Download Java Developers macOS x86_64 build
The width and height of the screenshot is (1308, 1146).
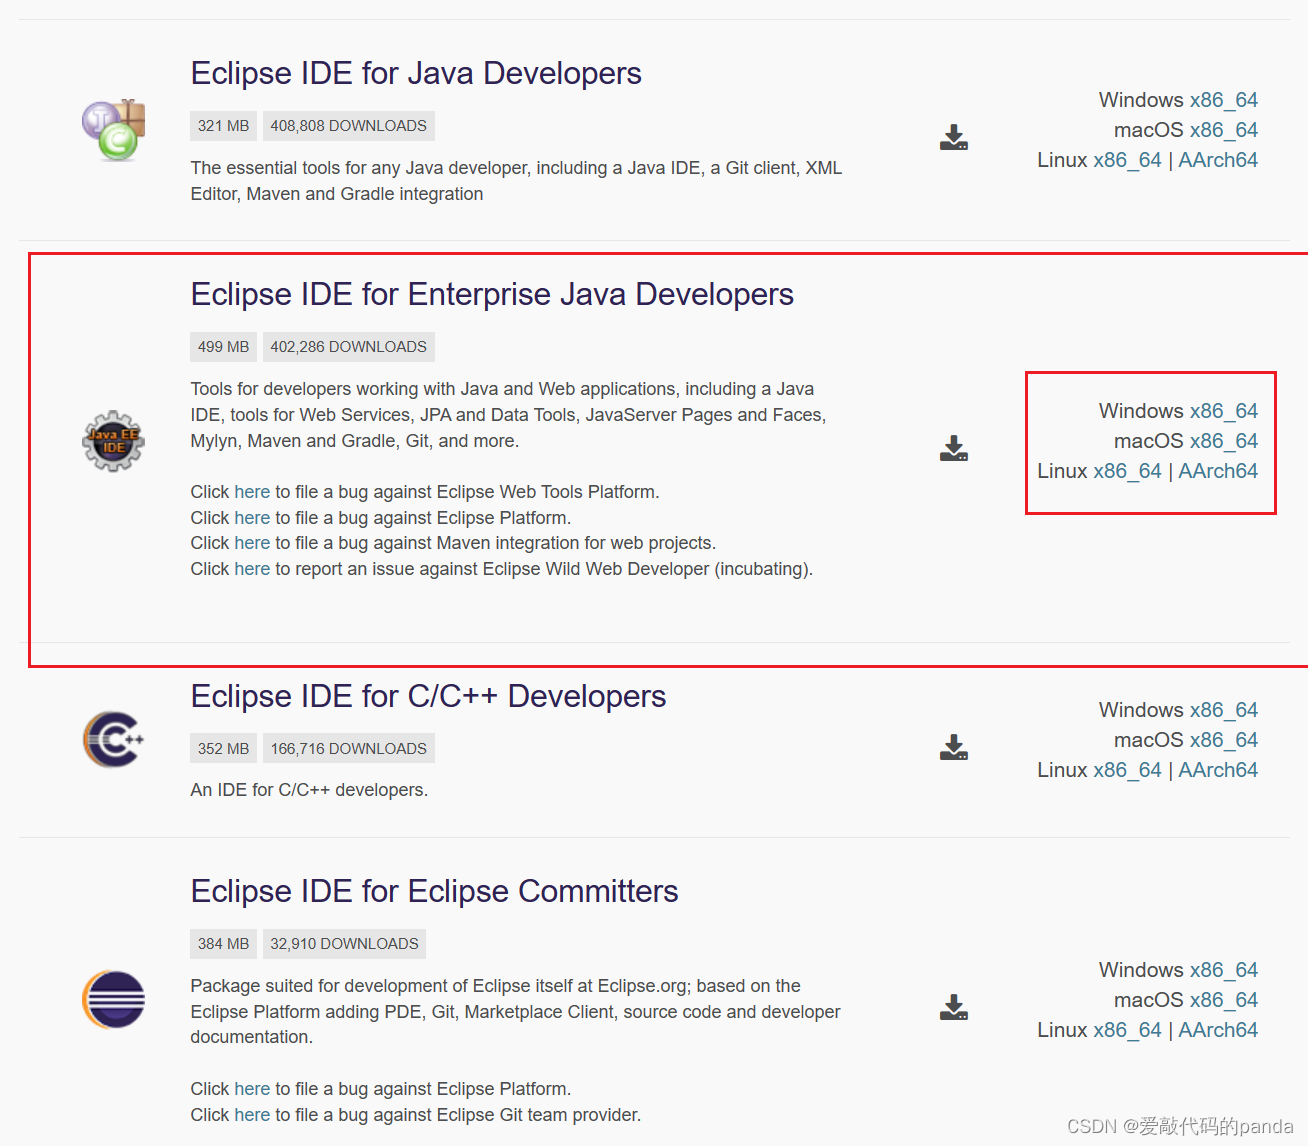click(1224, 130)
